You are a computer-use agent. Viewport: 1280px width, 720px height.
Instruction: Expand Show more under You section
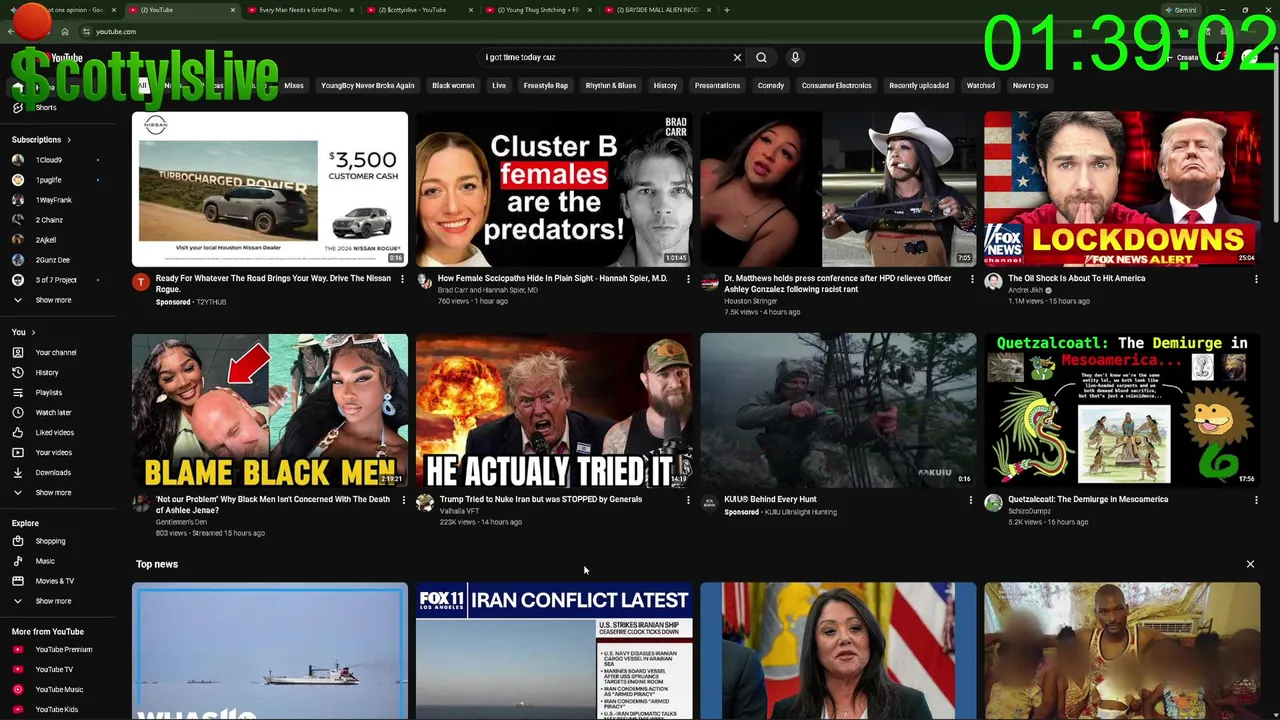53,492
